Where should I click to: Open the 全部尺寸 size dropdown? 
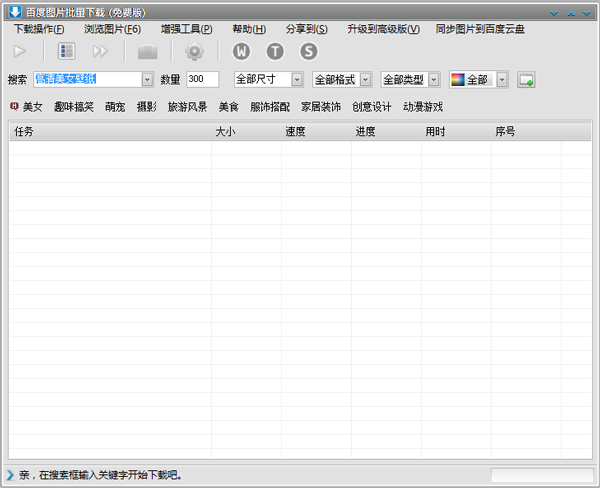[269, 80]
